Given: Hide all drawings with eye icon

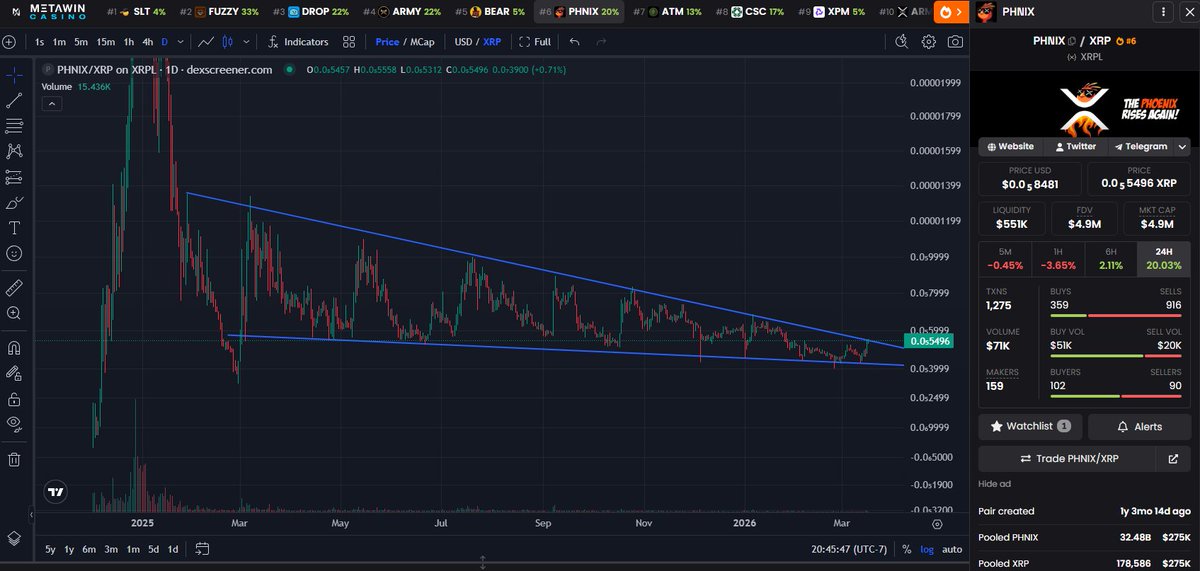Looking at the screenshot, I should pos(14,424).
